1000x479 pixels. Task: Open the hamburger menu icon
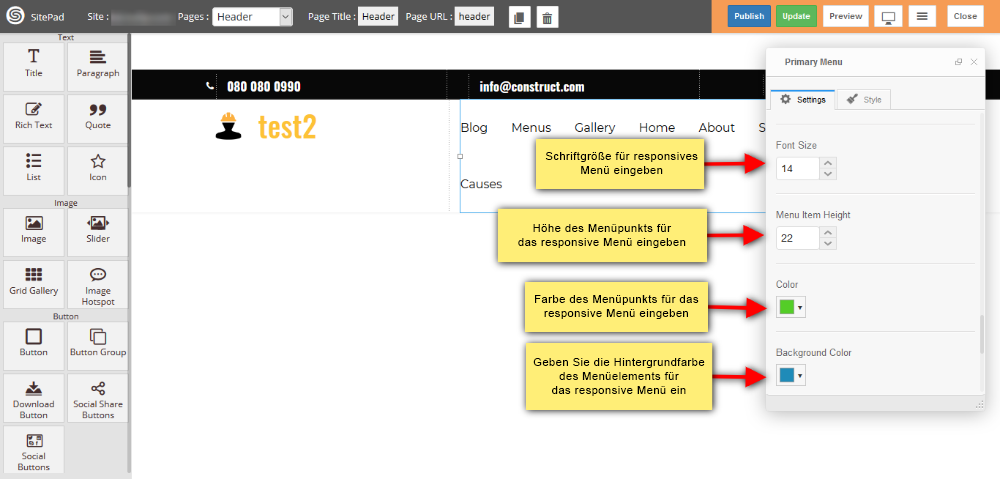tap(922, 17)
